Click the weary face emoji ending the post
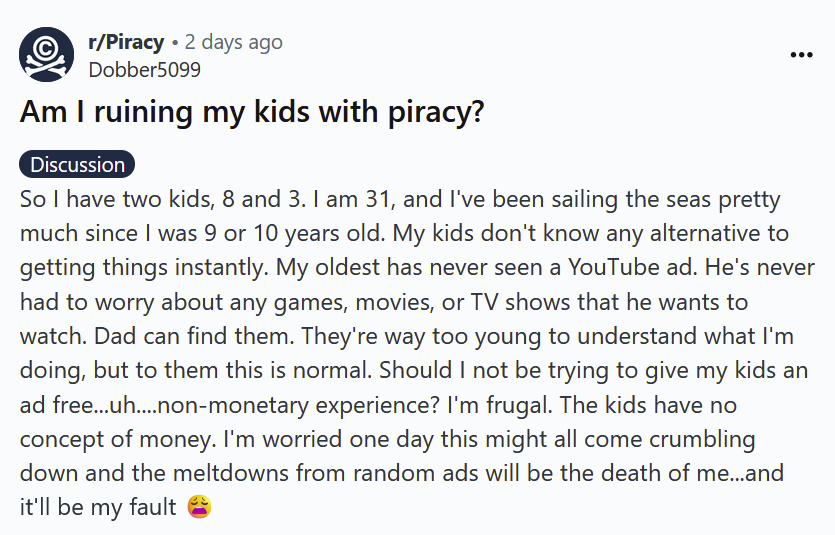Screen dimensions: 835x535 [200, 507]
